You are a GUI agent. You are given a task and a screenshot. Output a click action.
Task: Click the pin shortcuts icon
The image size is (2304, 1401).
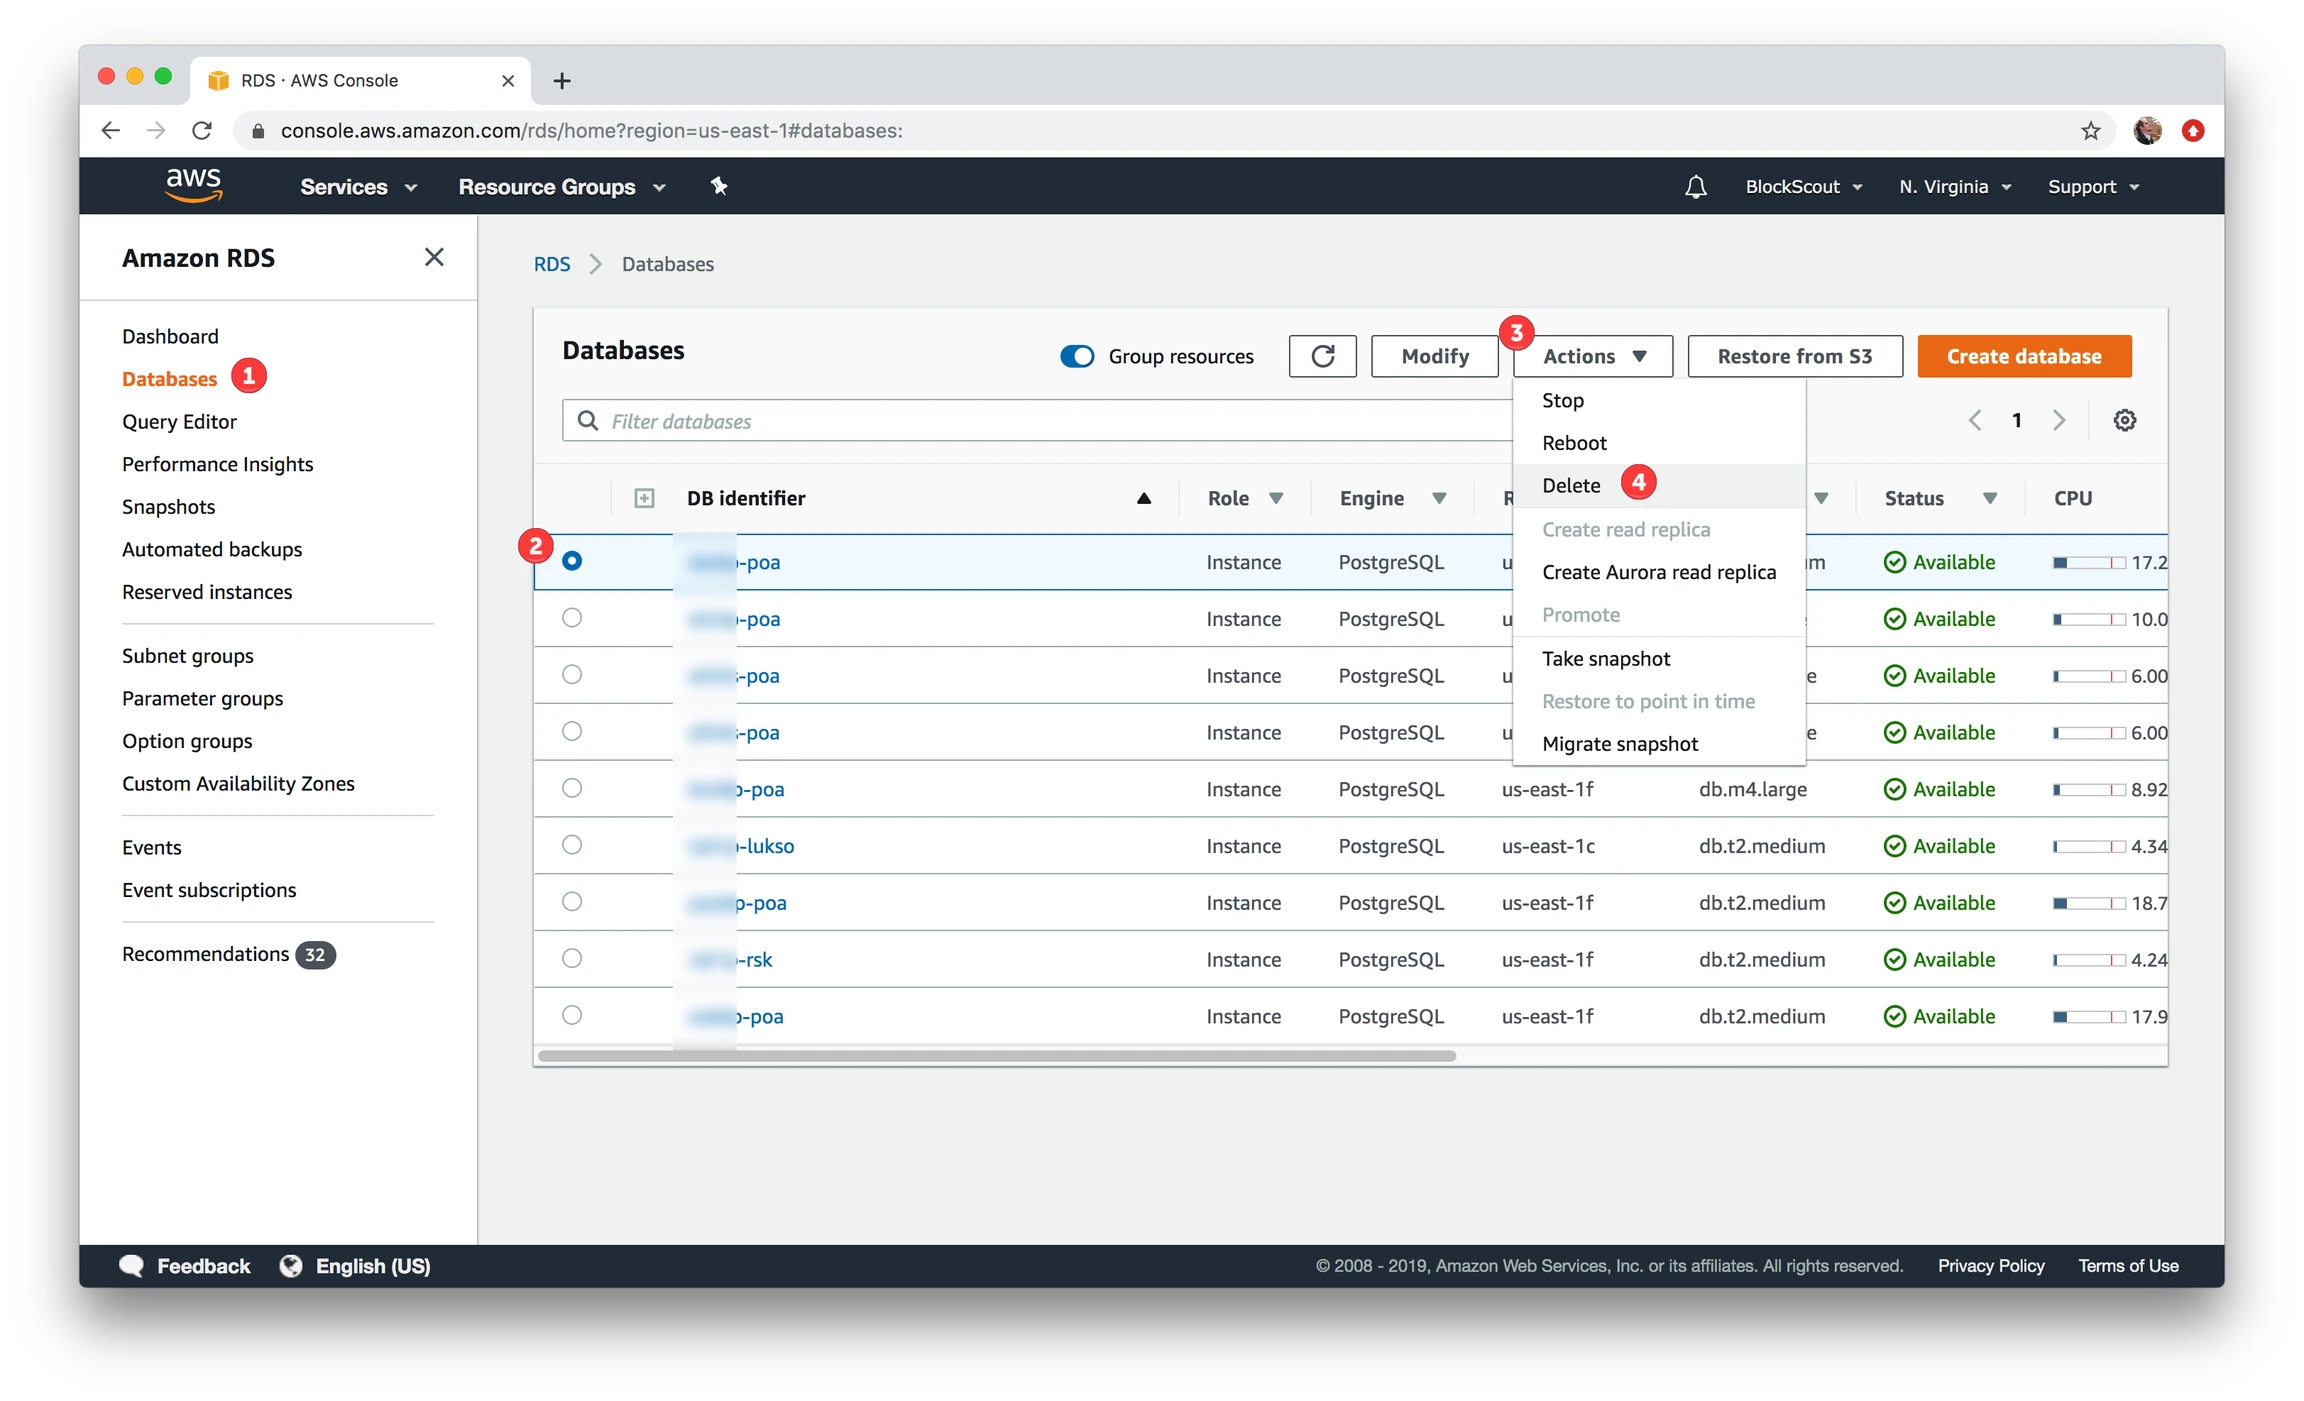pyautogui.click(x=718, y=186)
